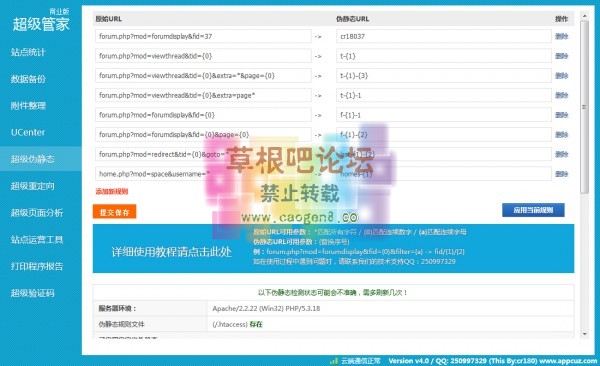600x366 pixels.
Task: Click original URL field with mod=redirect
Action: click(x=203, y=154)
